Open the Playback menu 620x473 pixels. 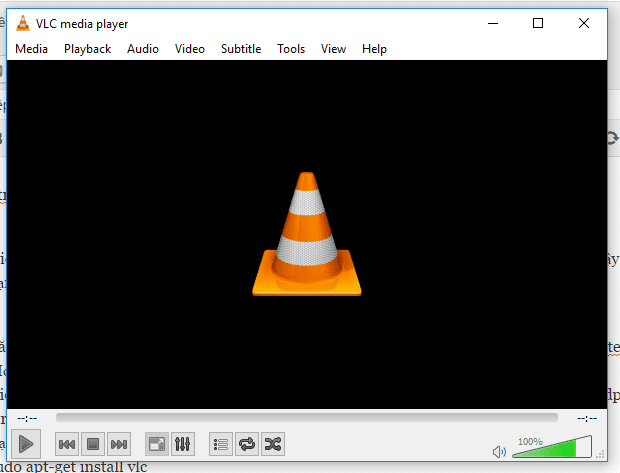(87, 49)
